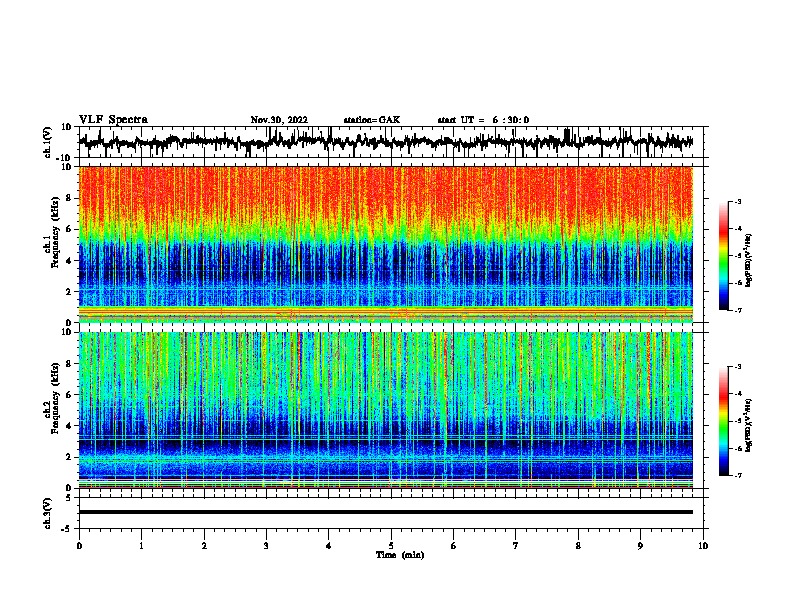Click the ch.1 colorbar unit label text
This screenshot has height=612, width=792.
tap(748, 260)
